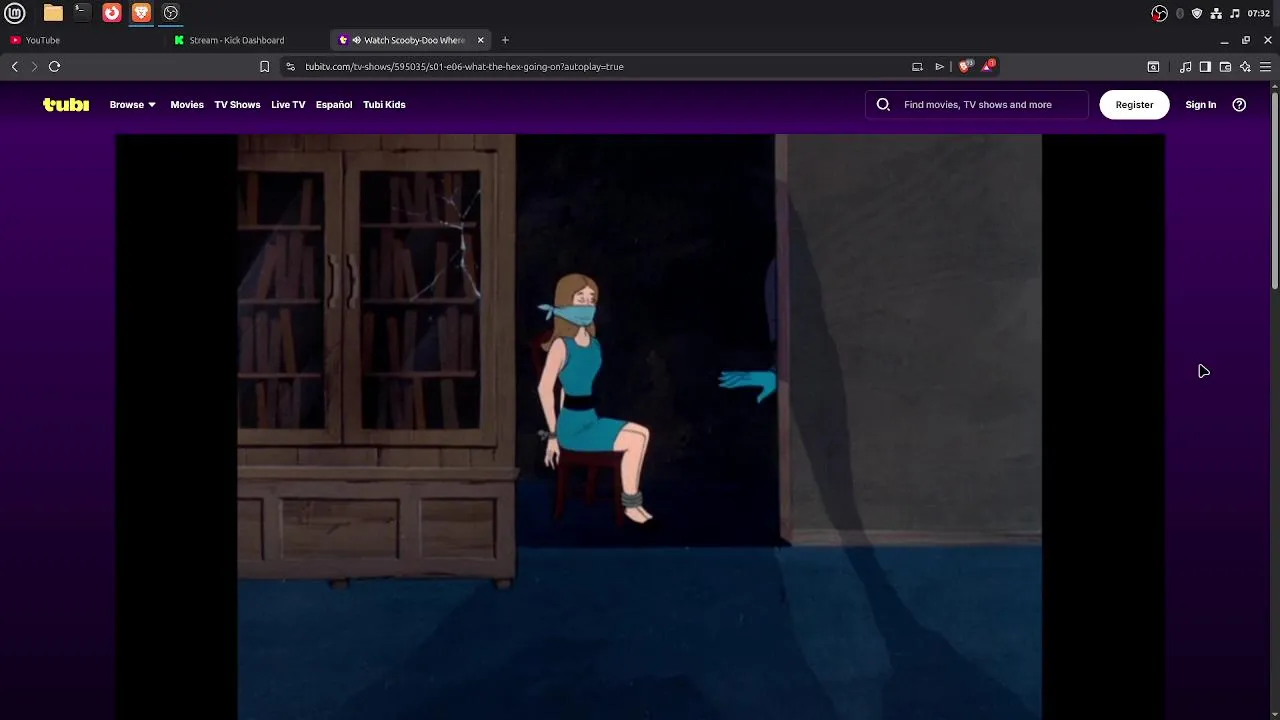The height and width of the screenshot is (720, 1280).
Task: Open Brave Rewards triangle icon
Action: click(989, 65)
